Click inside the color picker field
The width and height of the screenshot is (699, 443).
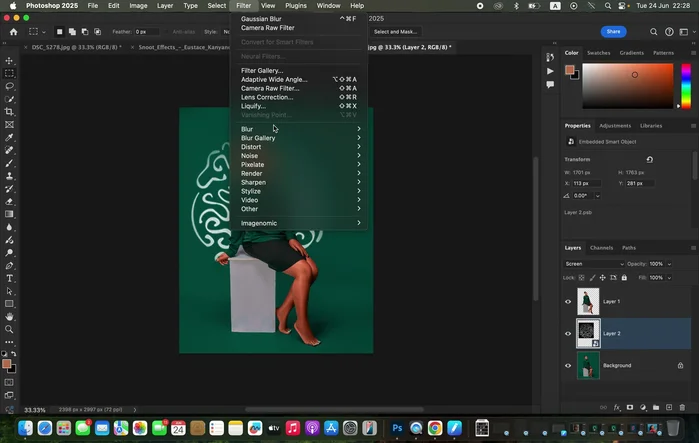628,87
